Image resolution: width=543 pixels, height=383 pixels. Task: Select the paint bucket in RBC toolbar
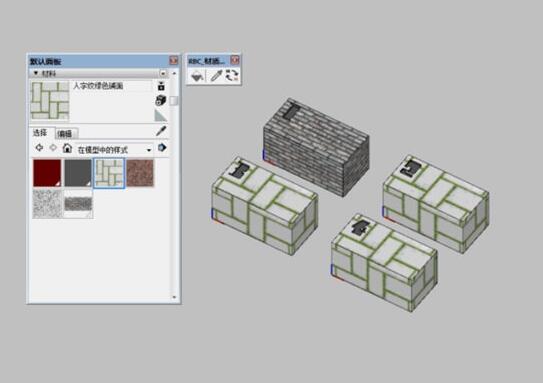pyautogui.click(x=197, y=75)
